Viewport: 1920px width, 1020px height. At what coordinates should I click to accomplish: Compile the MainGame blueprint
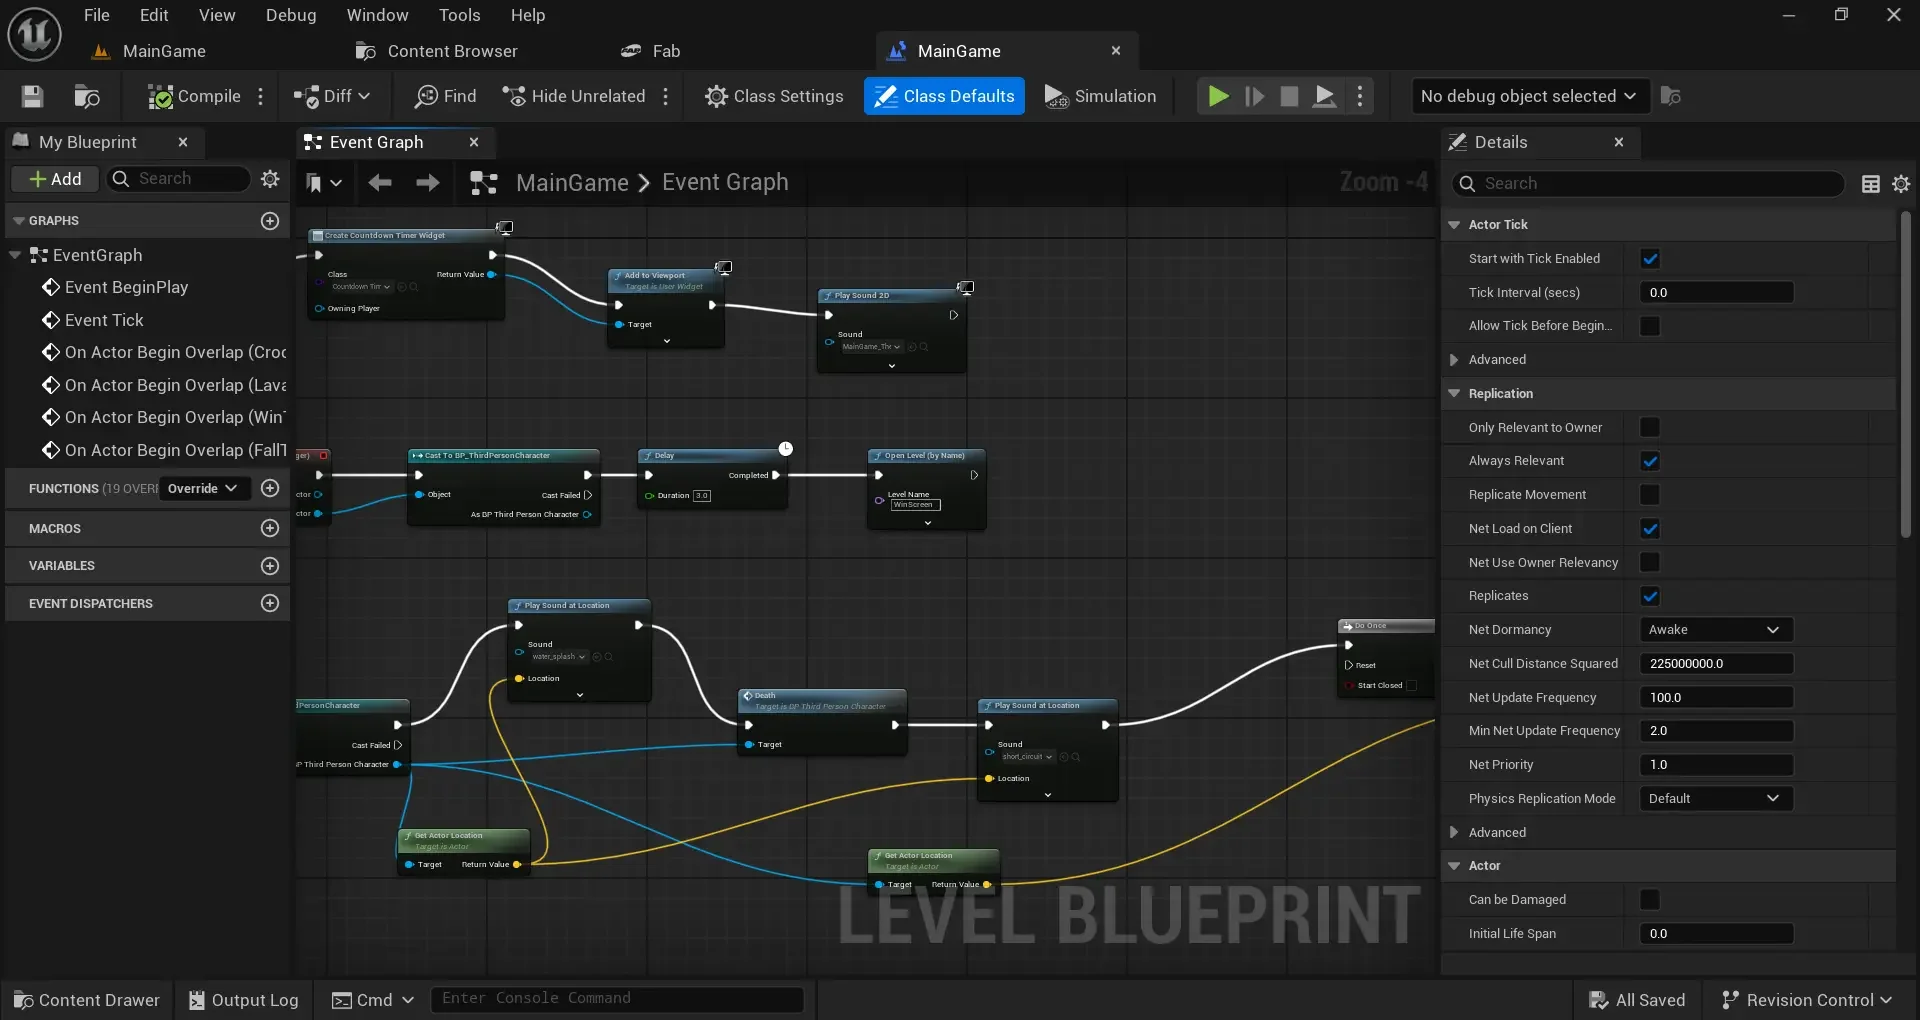point(194,96)
